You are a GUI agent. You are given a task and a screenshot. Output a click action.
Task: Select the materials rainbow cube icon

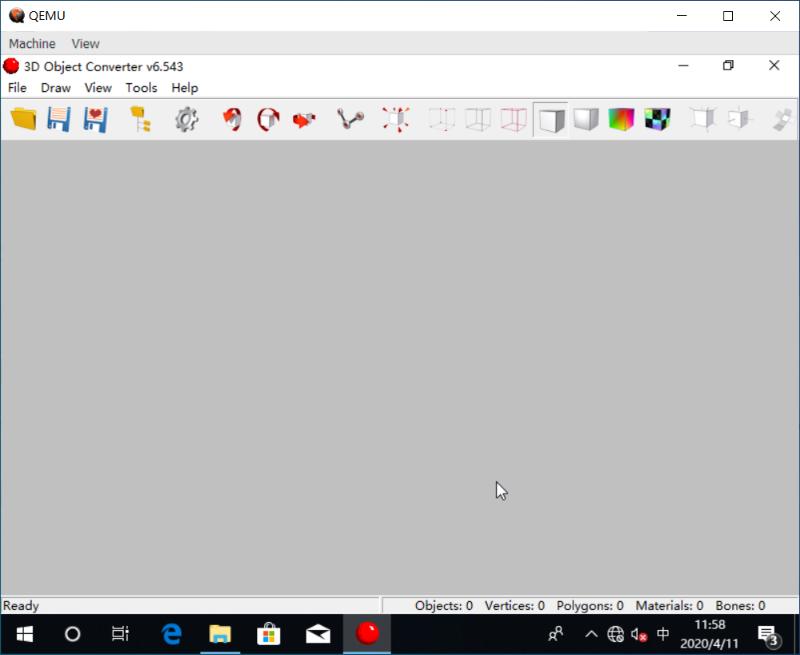coord(620,119)
